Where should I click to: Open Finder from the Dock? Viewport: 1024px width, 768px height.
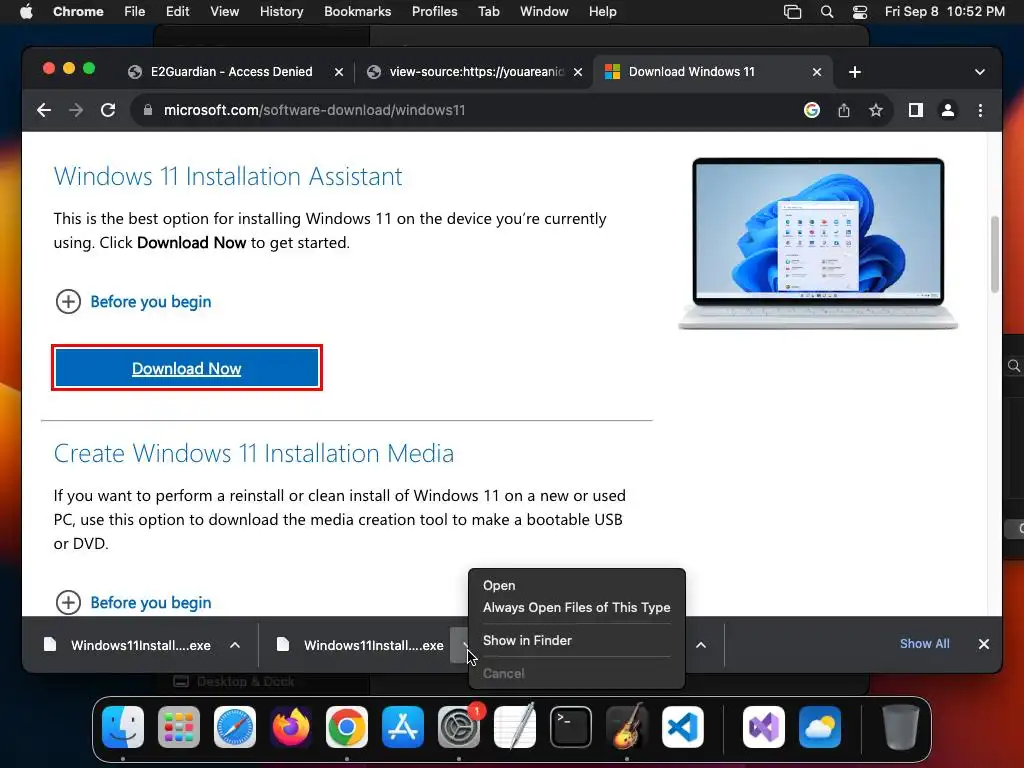(123, 727)
